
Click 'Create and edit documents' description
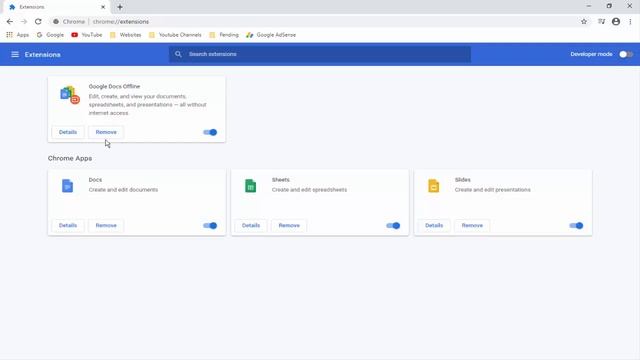click(x=123, y=190)
